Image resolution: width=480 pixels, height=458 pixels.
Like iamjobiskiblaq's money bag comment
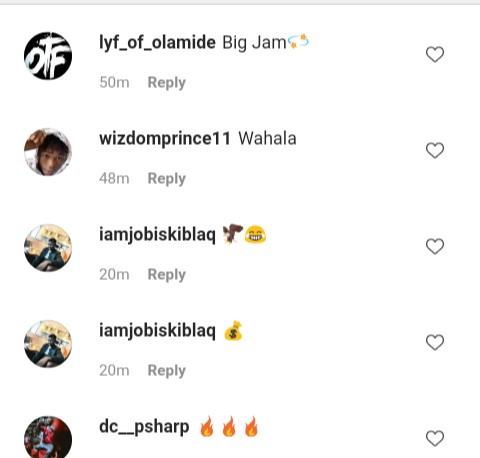435,342
